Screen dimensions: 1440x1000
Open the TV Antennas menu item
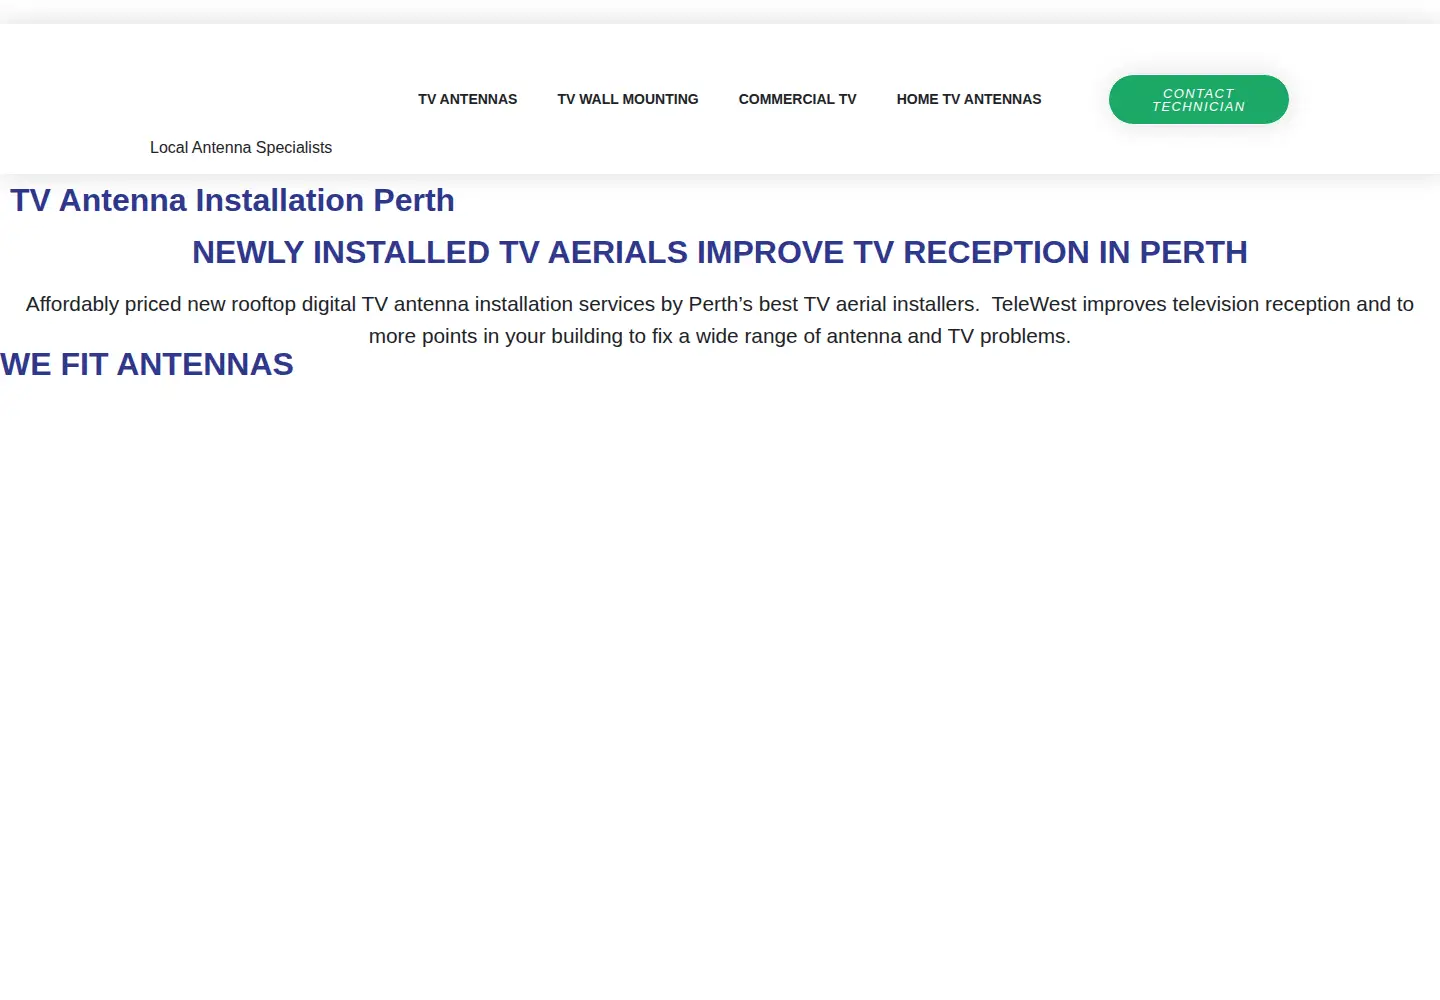tap(467, 99)
